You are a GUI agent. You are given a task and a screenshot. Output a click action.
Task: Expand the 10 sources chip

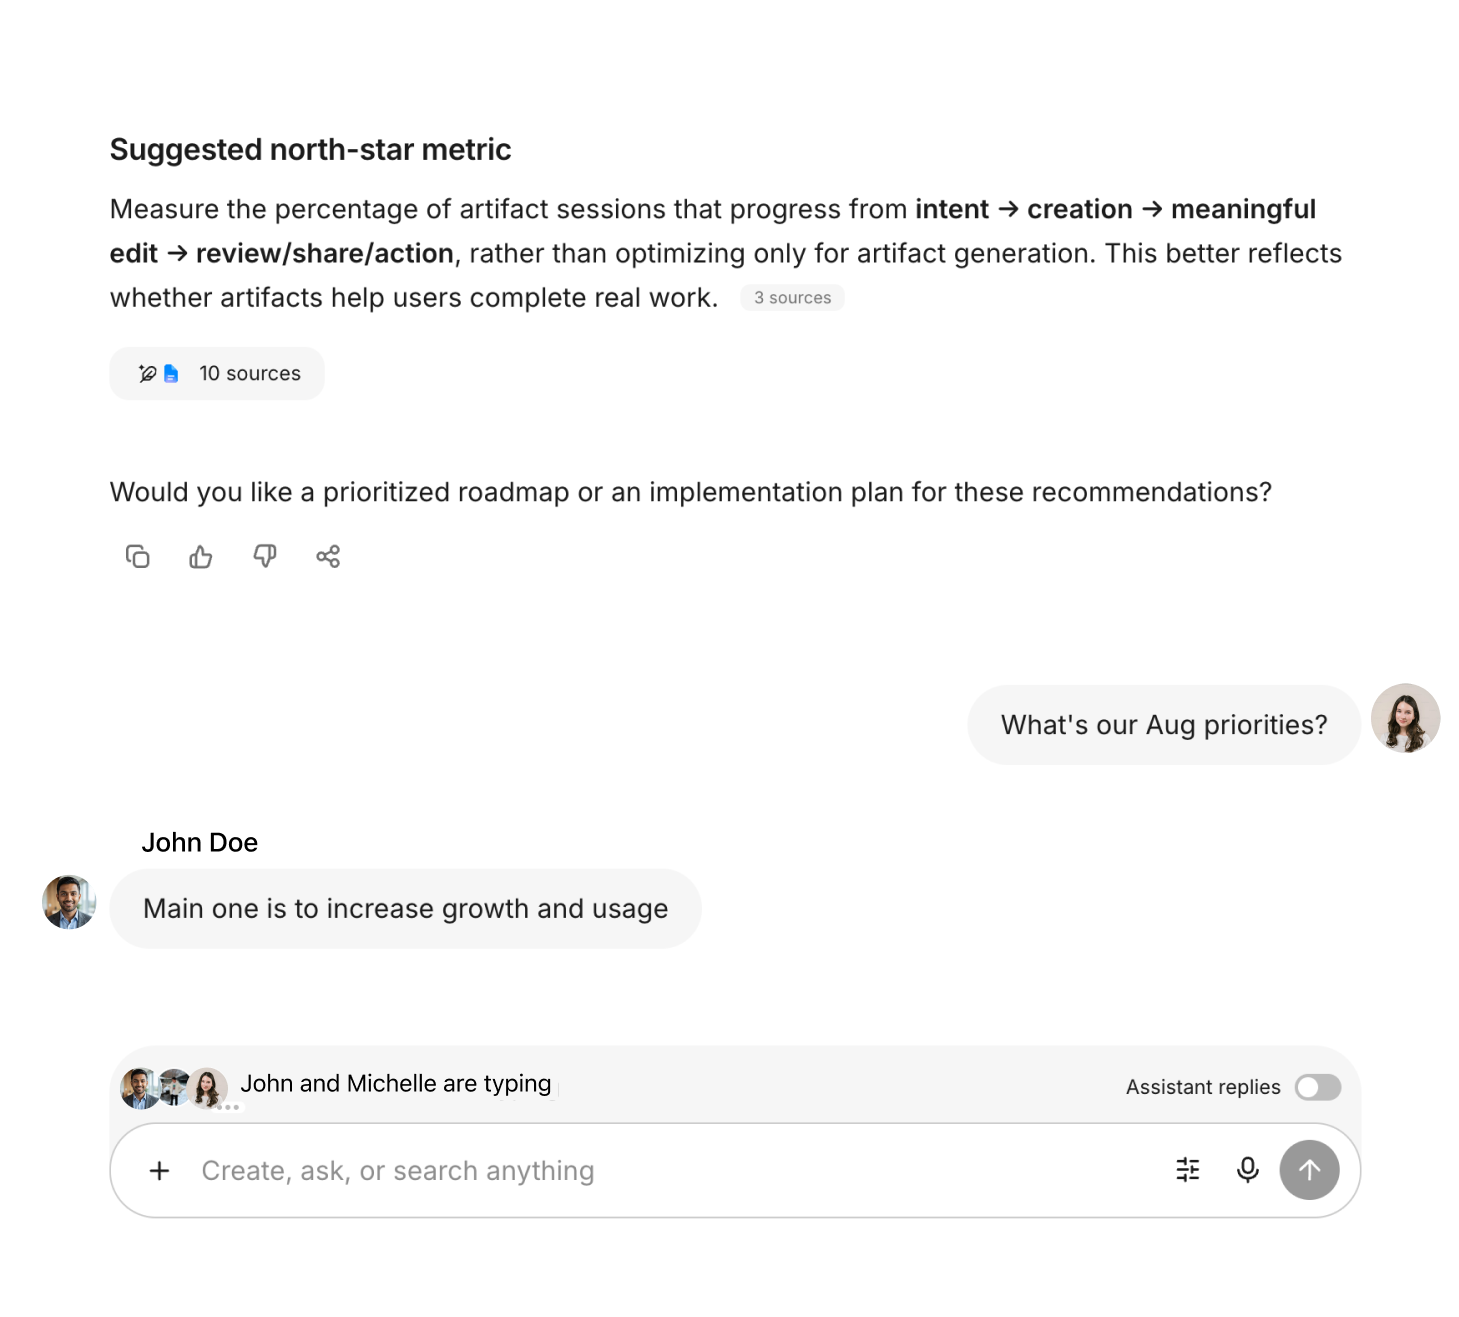(217, 373)
